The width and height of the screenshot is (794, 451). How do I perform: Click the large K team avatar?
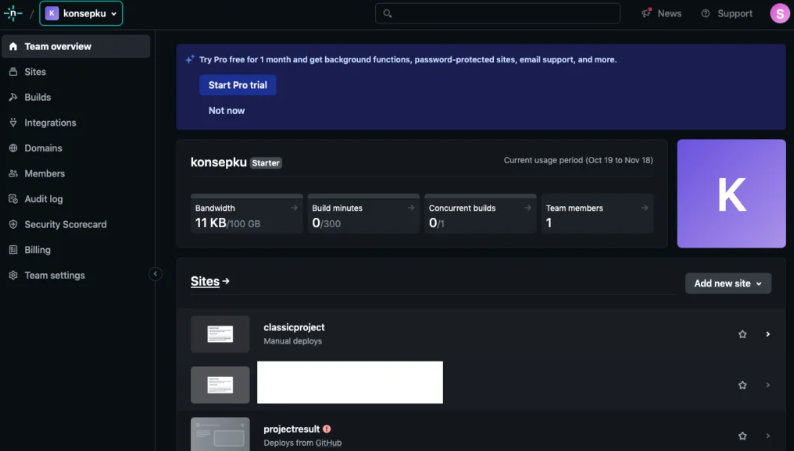point(731,194)
